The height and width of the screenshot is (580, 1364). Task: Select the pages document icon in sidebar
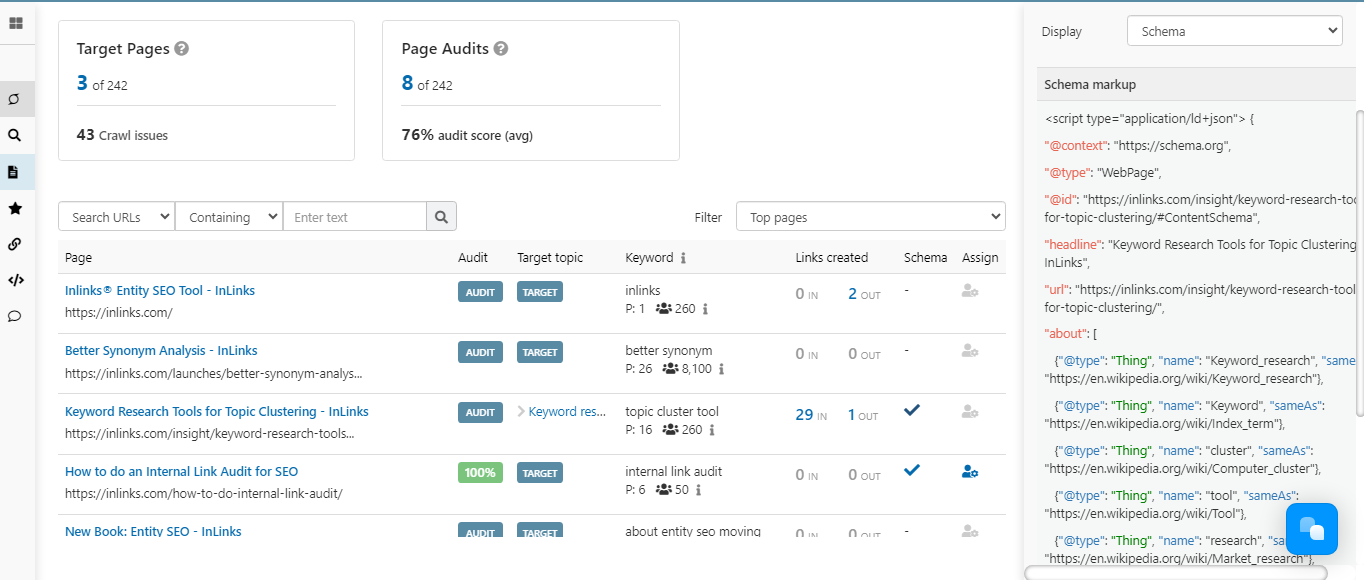[14, 172]
